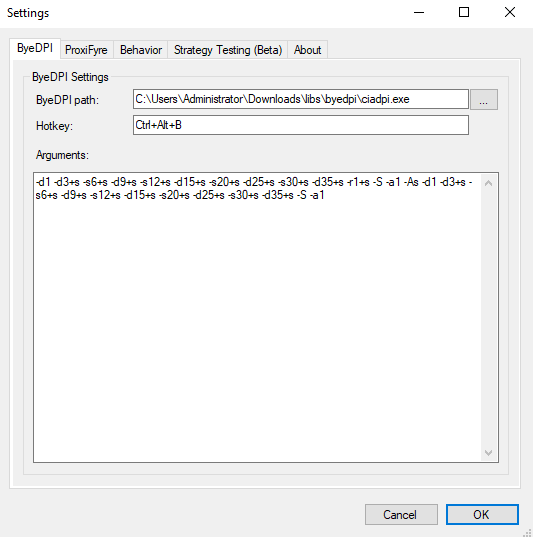Focus the Hotkey field showing Ctrl+Alt+B
Screen dimensions: 533x537
(301, 125)
